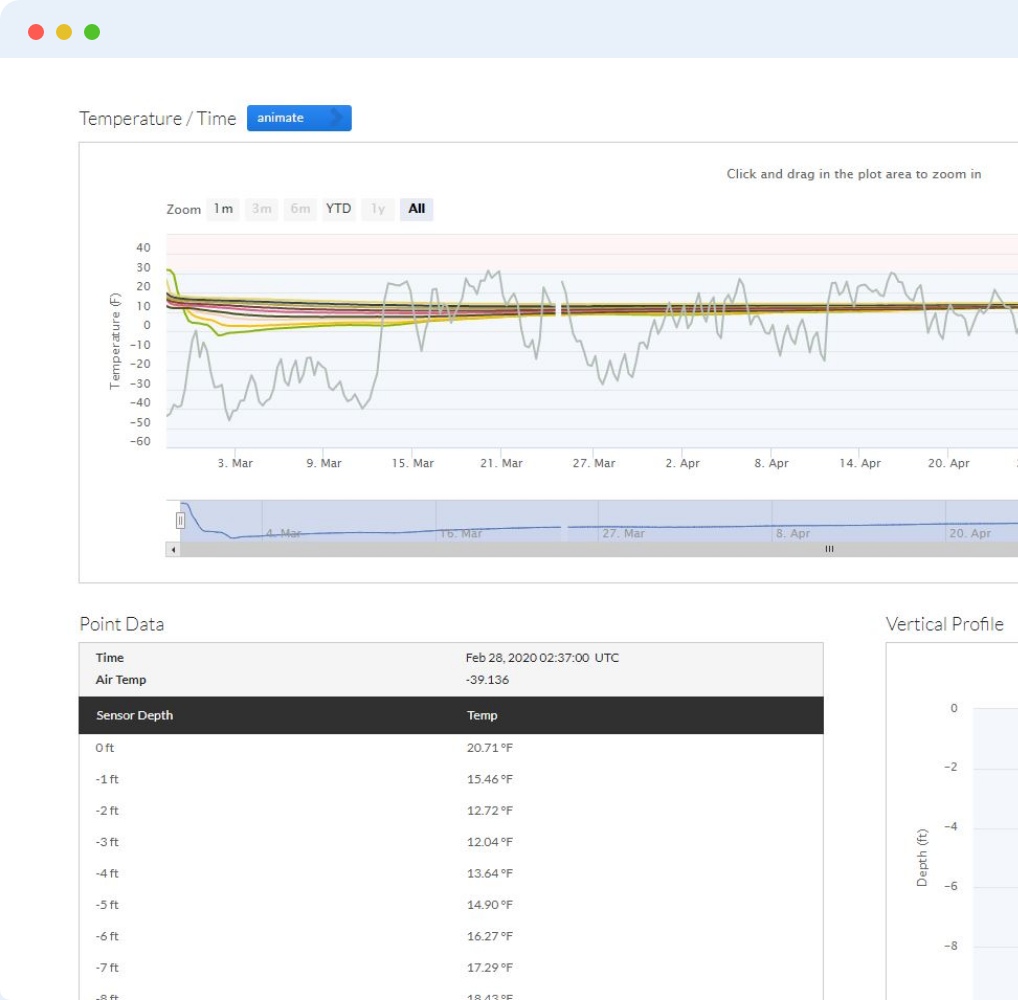Select the '-4 ft' sensor depth row

[x=451, y=873]
